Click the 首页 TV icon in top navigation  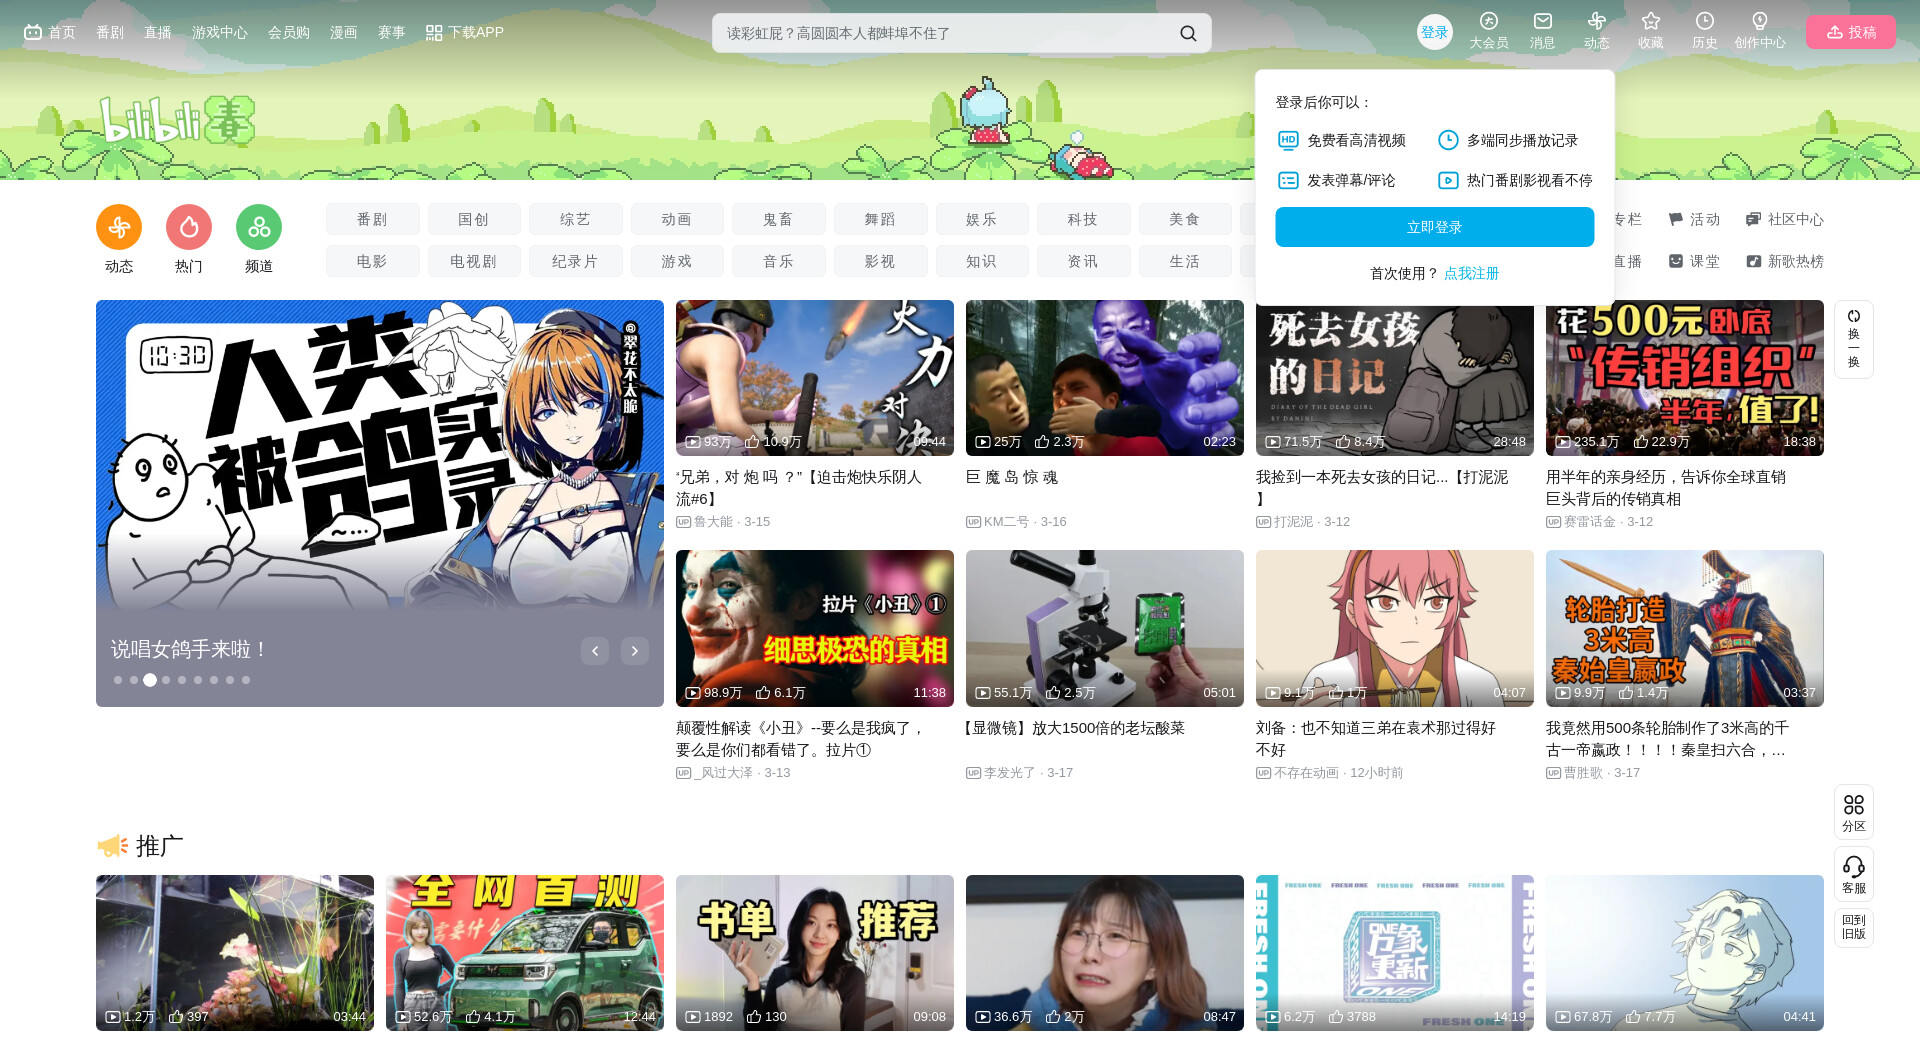[x=33, y=32]
